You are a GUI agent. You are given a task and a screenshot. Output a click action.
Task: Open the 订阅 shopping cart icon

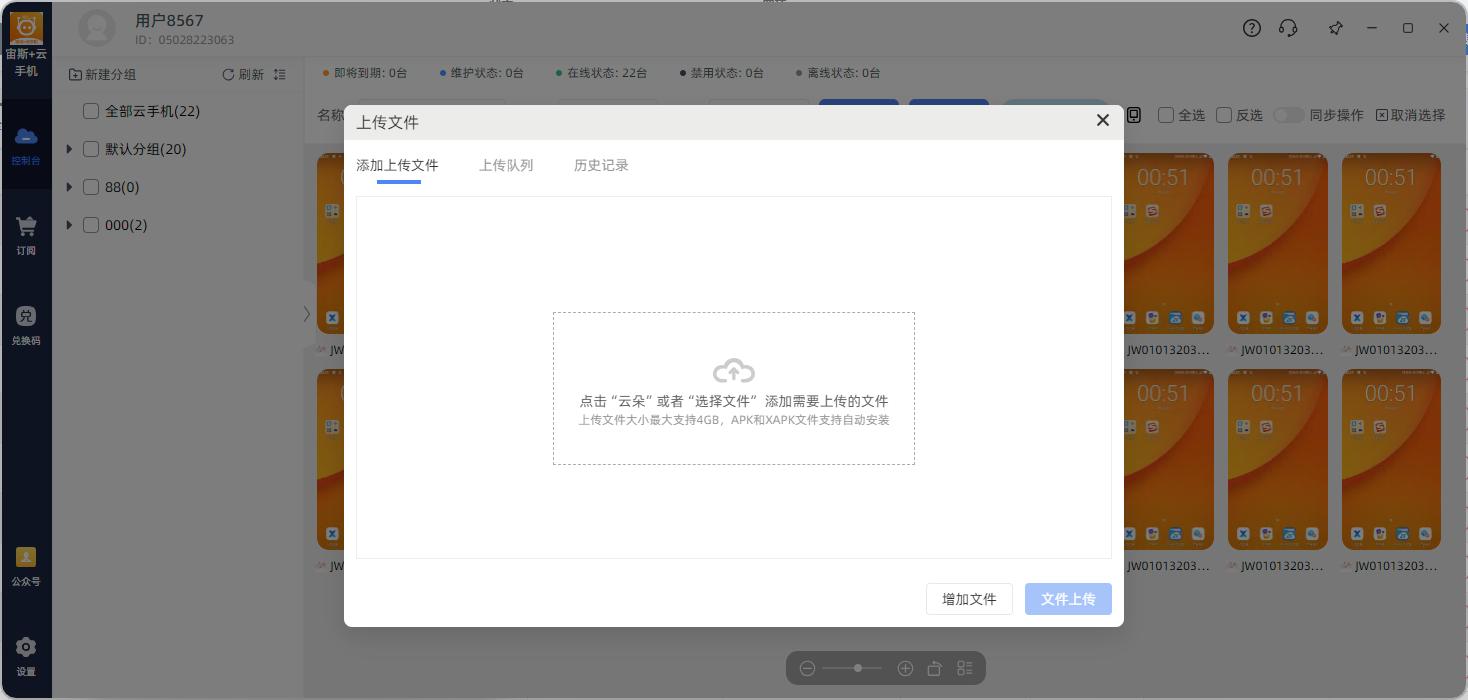pos(26,227)
